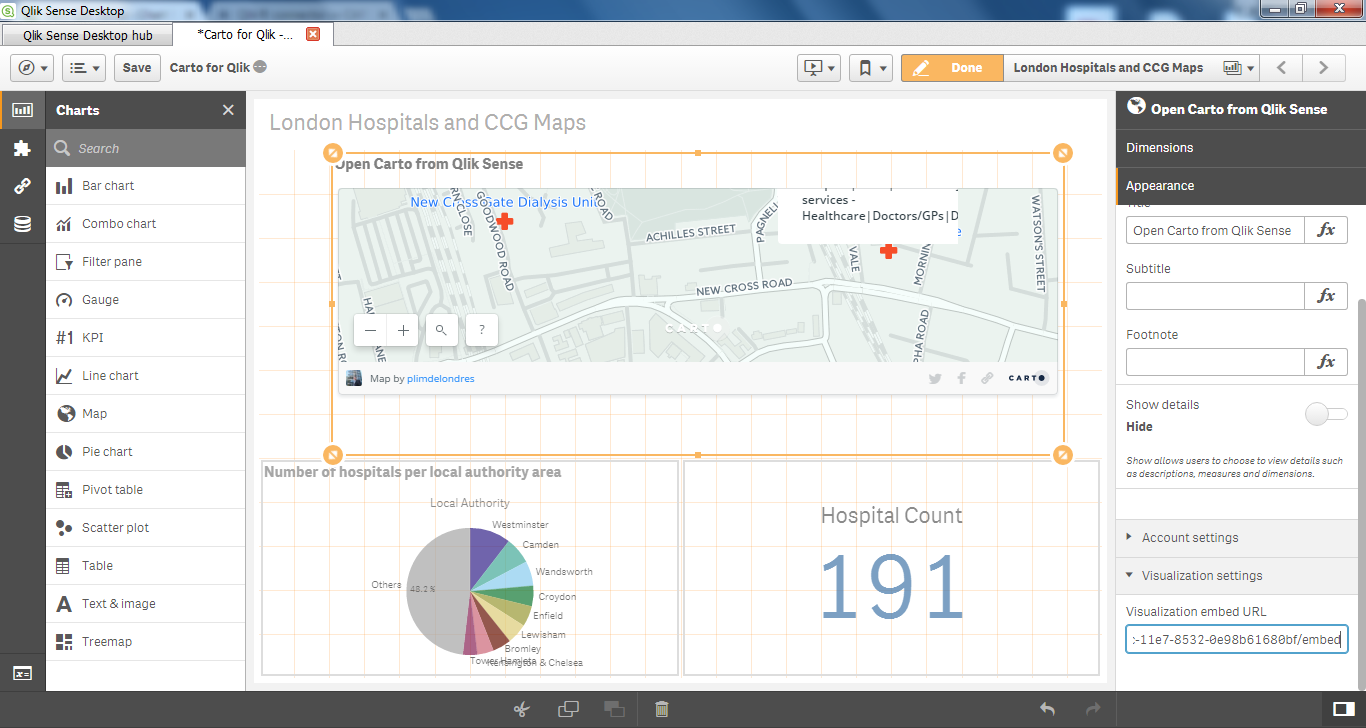This screenshot has height=728, width=1366.
Task: Select the Charts asset panel icon
Action: (22, 110)
